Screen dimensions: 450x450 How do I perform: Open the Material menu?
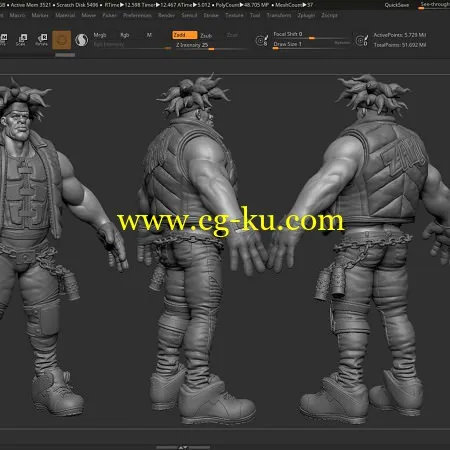tap(65, 15)
